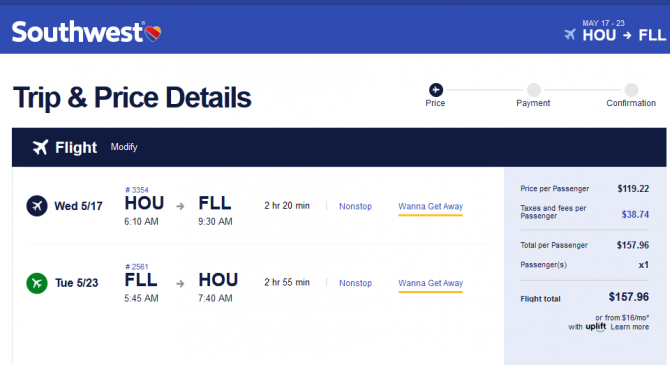Click the green returning flight icon Tue 5/23
Image resolution: width=670 pixels, height=365 pixels.
tap(37, 283)
